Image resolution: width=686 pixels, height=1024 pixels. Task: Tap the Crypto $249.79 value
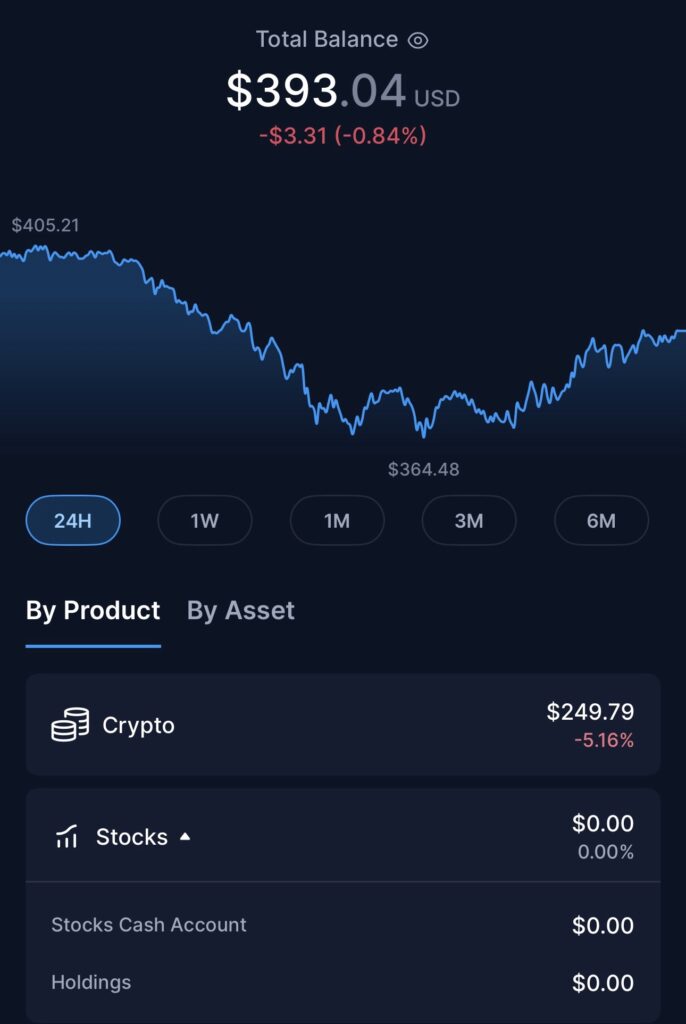[590, 712]
